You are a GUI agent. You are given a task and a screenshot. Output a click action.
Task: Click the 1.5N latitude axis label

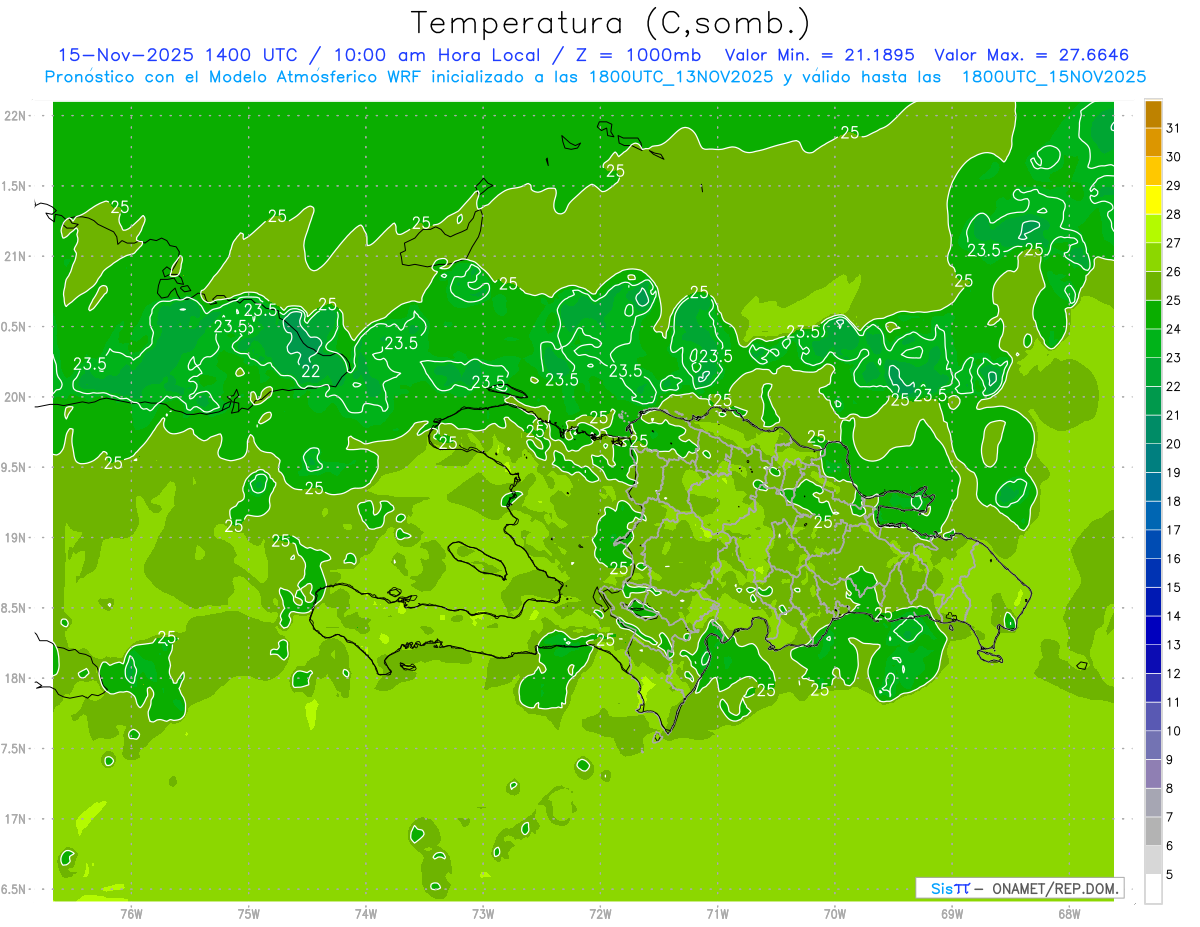click(15, 186)
